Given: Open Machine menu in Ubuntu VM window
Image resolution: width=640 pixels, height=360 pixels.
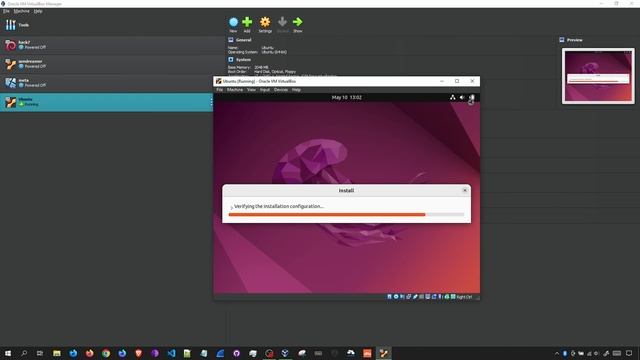Looking at the screenshot, I should coord(235,90).
